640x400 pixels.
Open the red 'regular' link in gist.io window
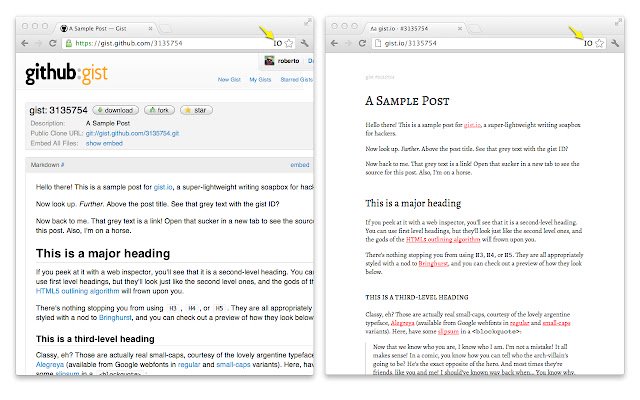pos(520,323)
